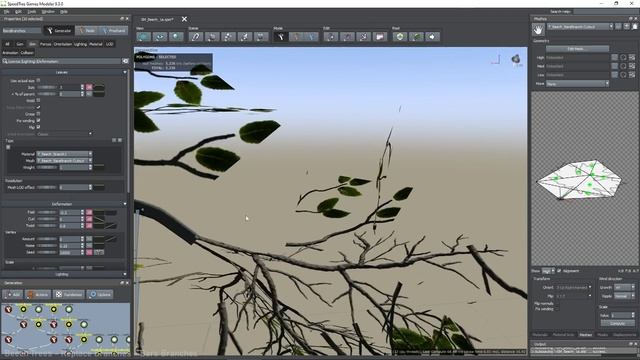Screen dimensions: 640x360
Task: Select the blue Freehand mode icon in toolbar
Action: pyautogui.click(x=311, y=37)
